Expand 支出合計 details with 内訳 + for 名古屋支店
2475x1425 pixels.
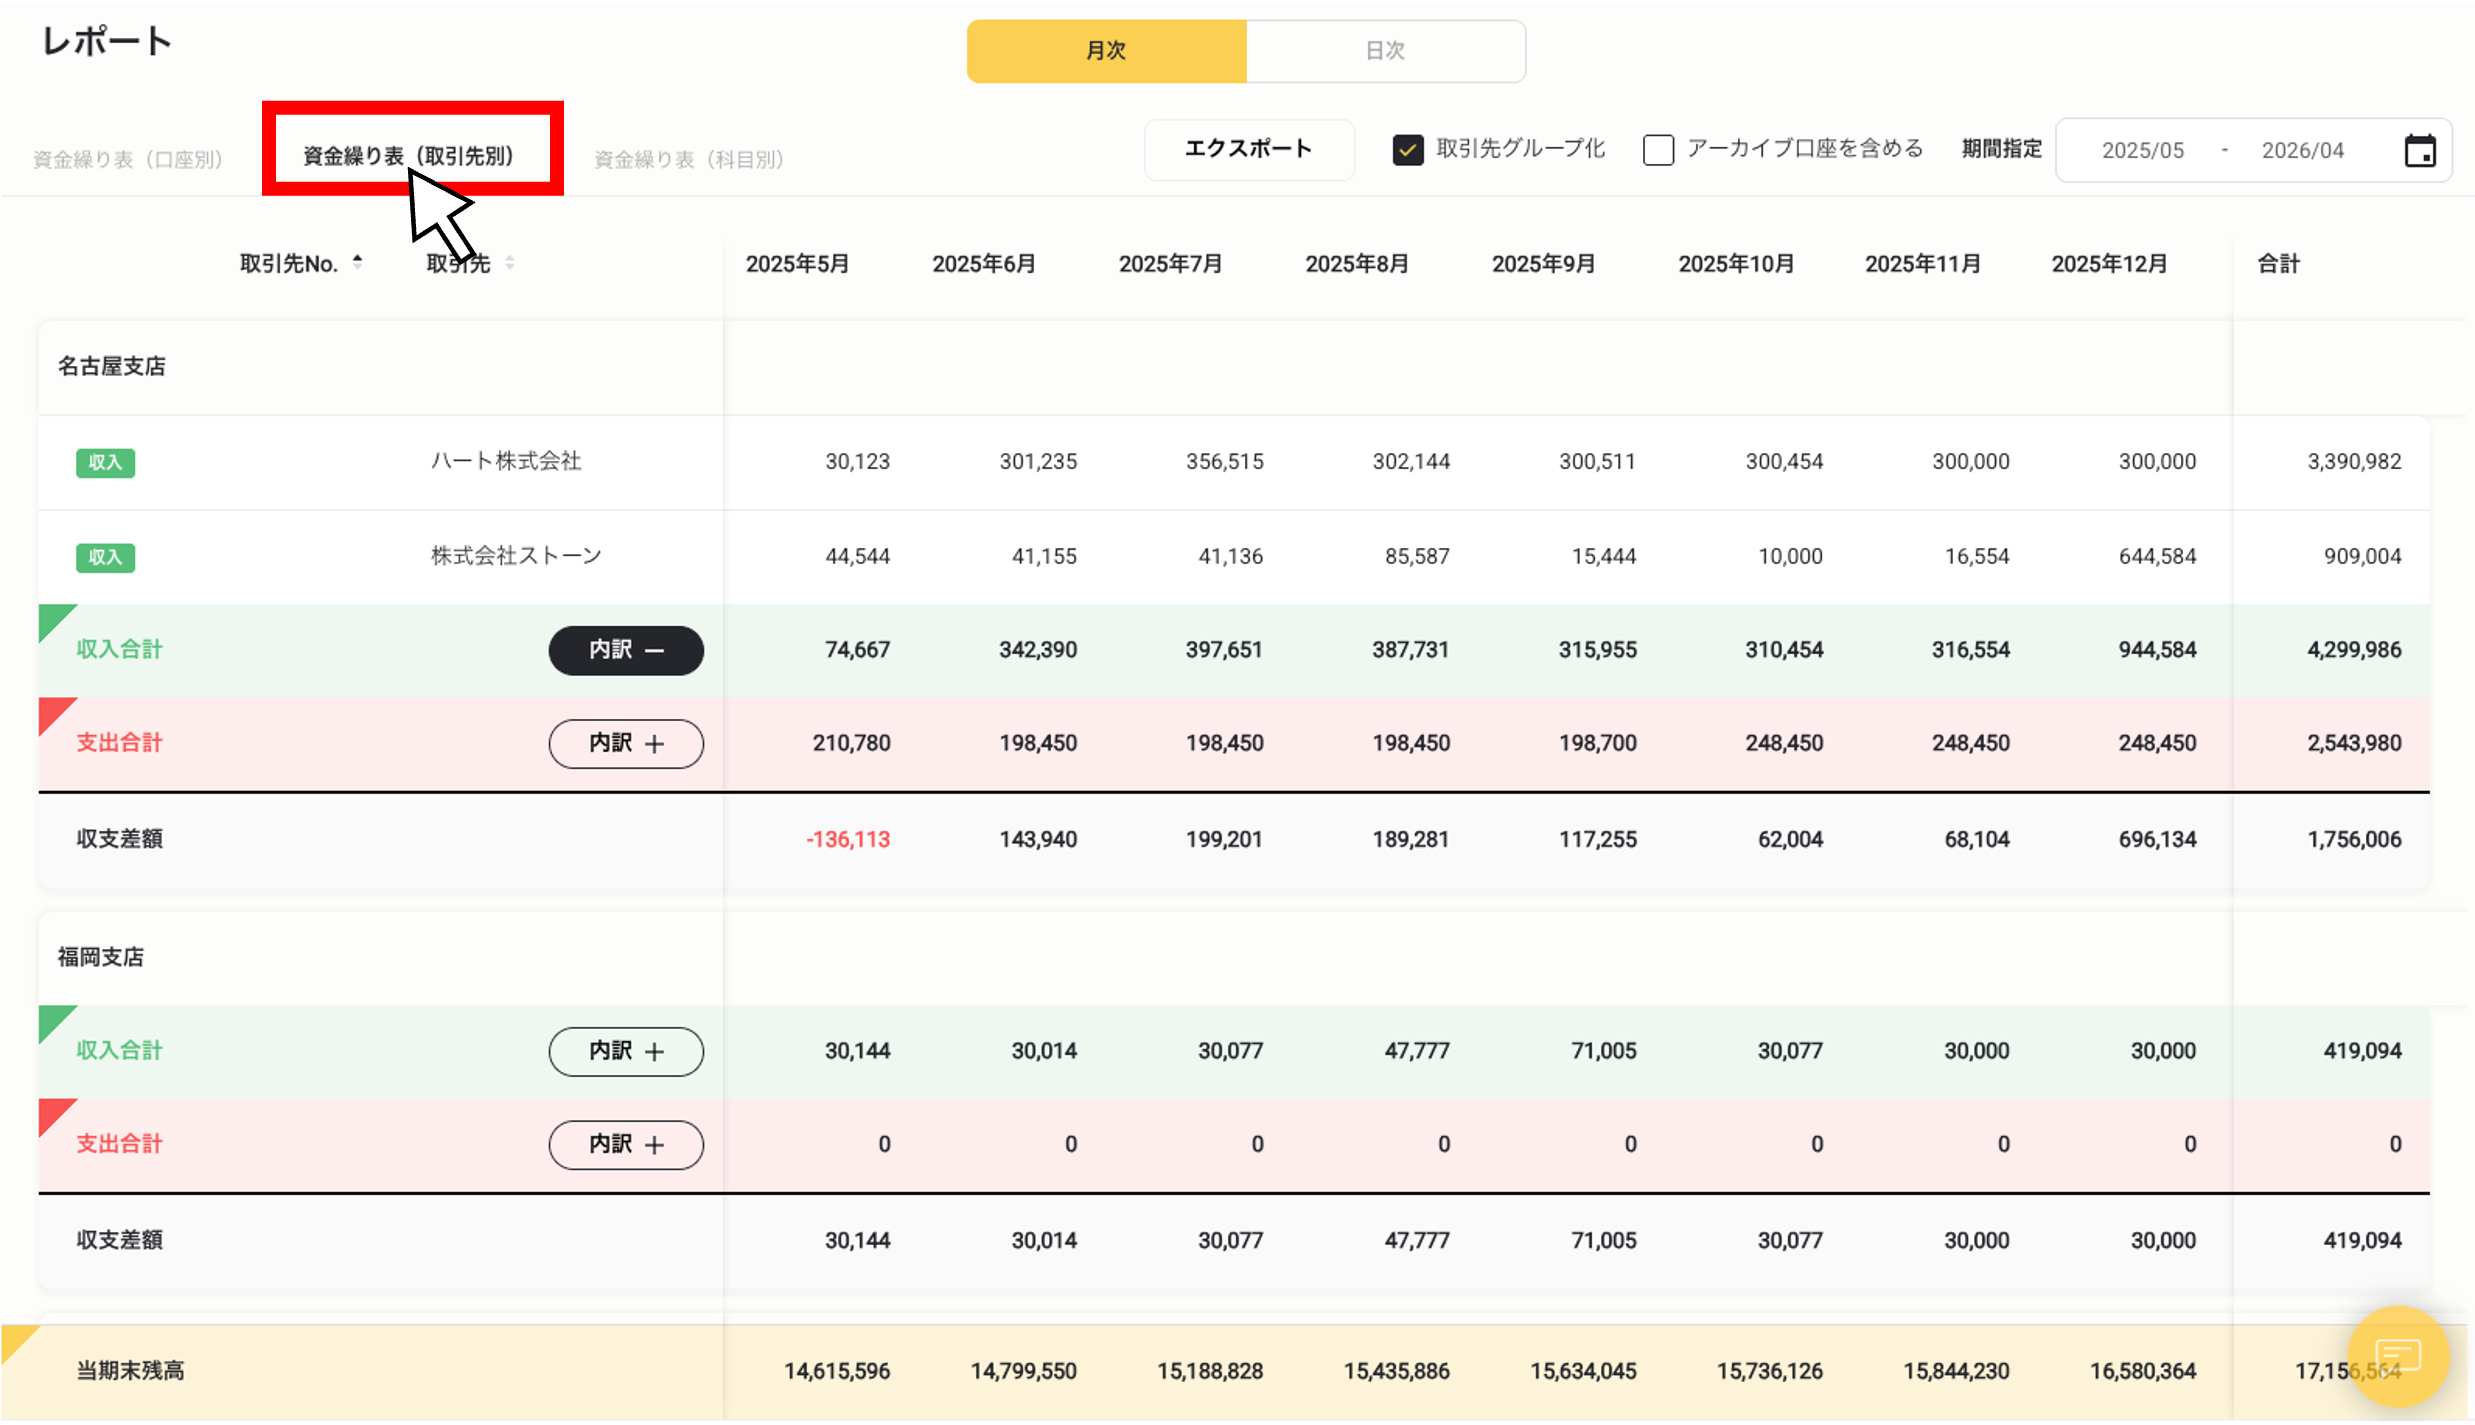coord(625,743)
